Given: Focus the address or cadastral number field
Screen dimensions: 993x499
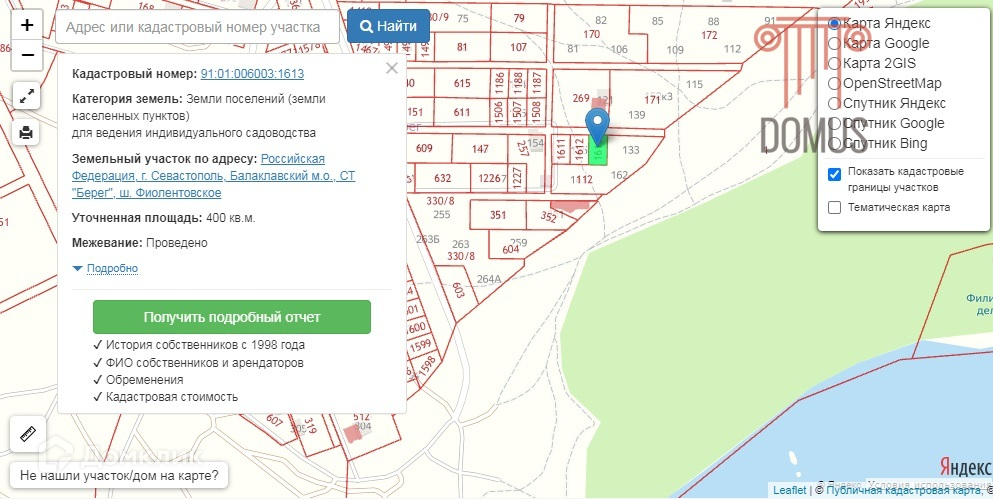Looking at the screenshot, I should coord(198,27).
